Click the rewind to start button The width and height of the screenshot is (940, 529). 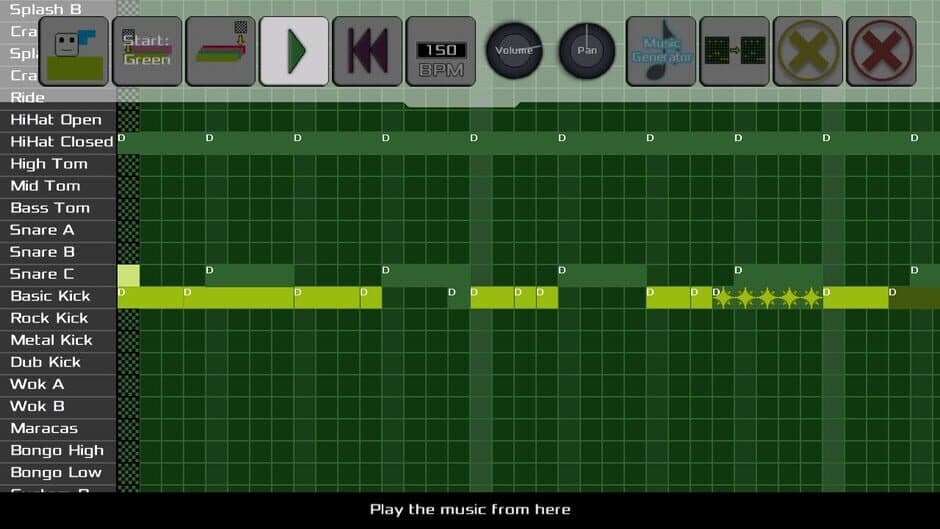(367, 51)
